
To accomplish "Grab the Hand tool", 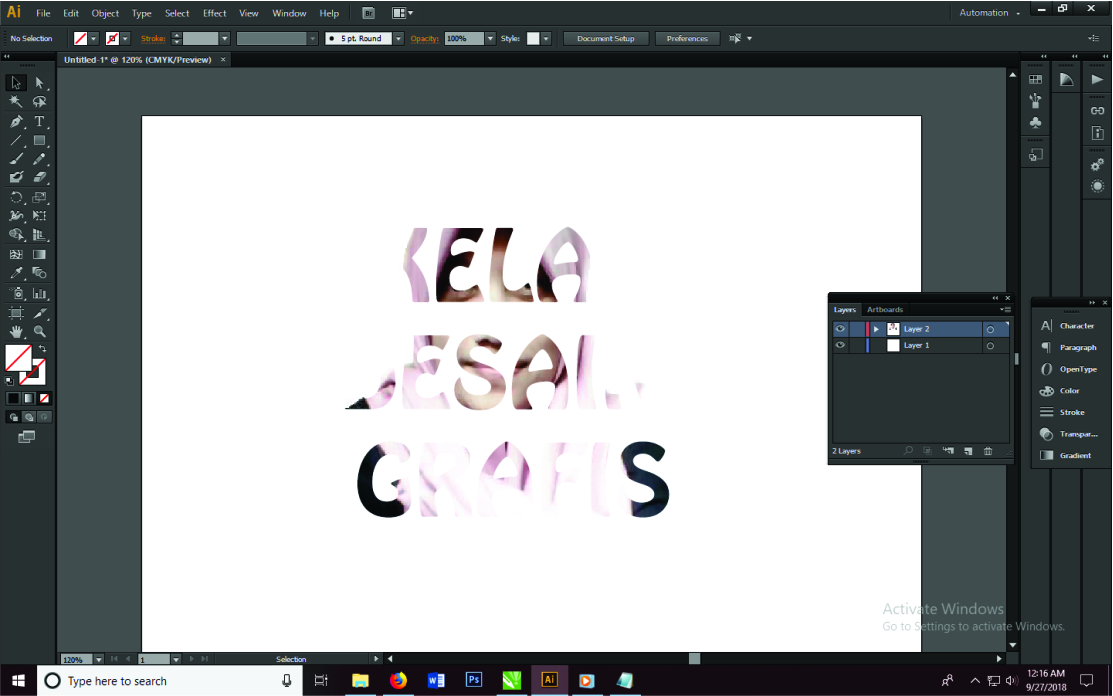I will pos(16,331).
